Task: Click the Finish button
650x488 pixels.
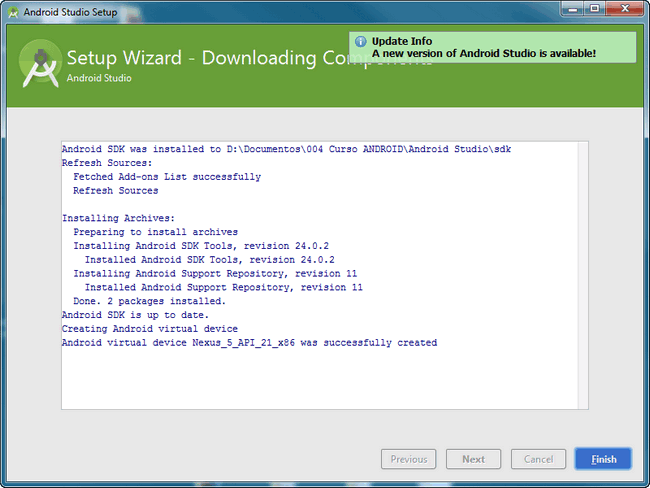Action: click(603, 459)
